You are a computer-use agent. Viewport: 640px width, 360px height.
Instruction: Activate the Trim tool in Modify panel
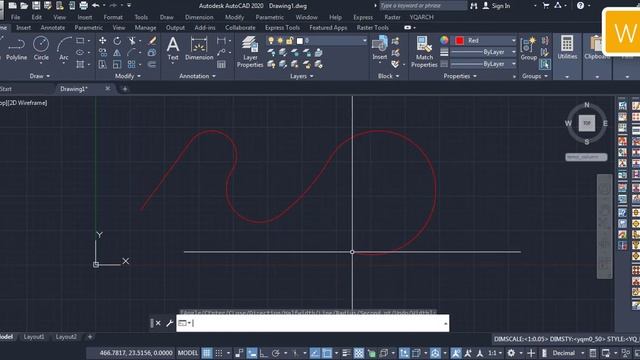pos(131,40)
